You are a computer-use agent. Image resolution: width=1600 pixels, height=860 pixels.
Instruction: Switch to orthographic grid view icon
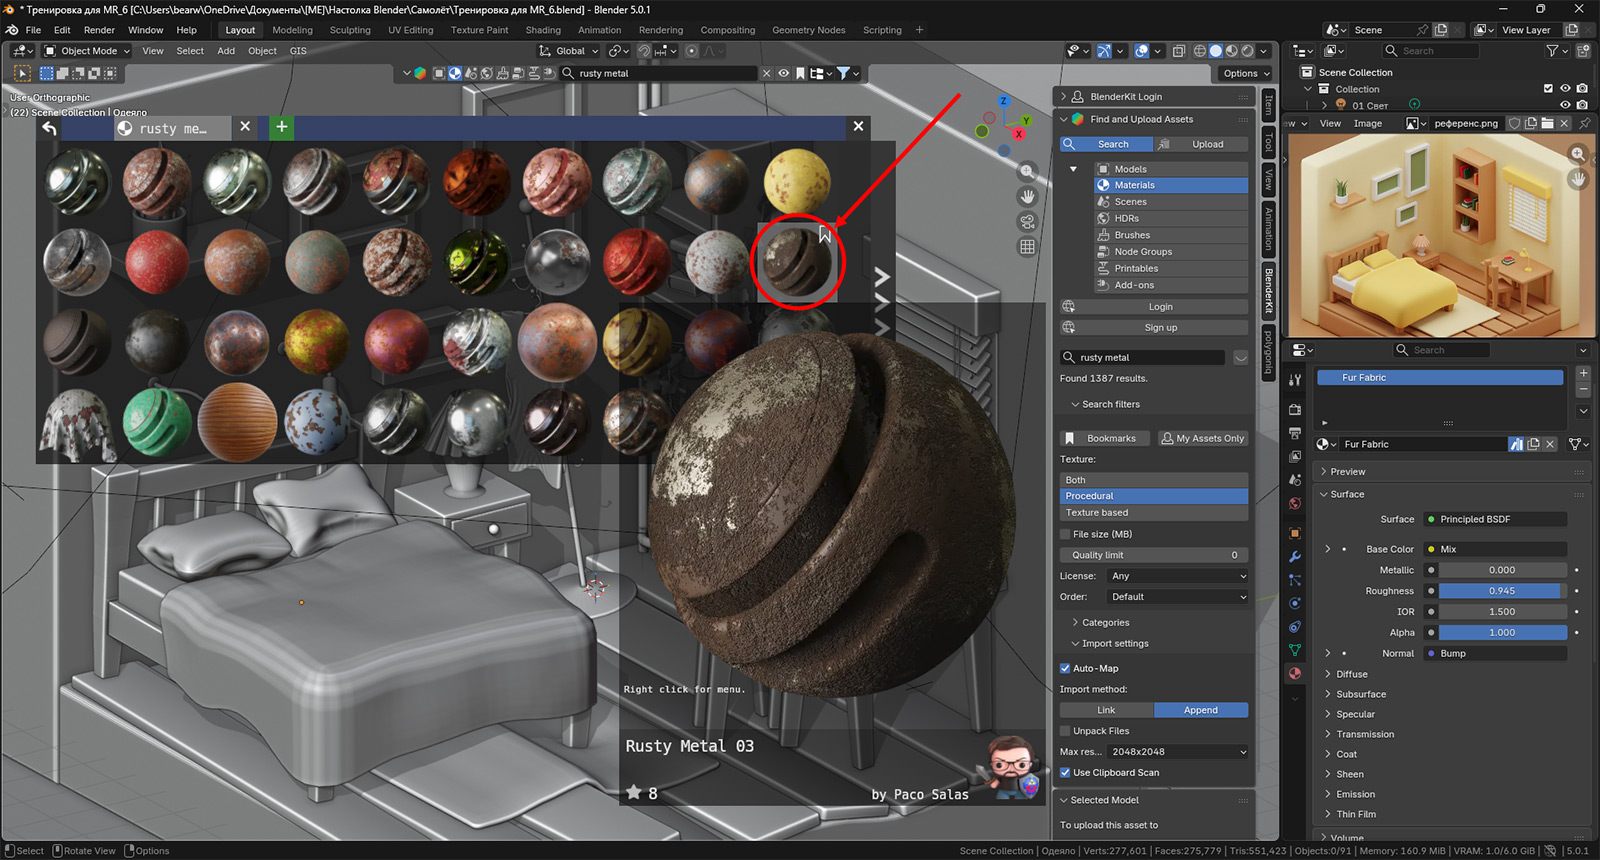click(x=1027, y=247)
